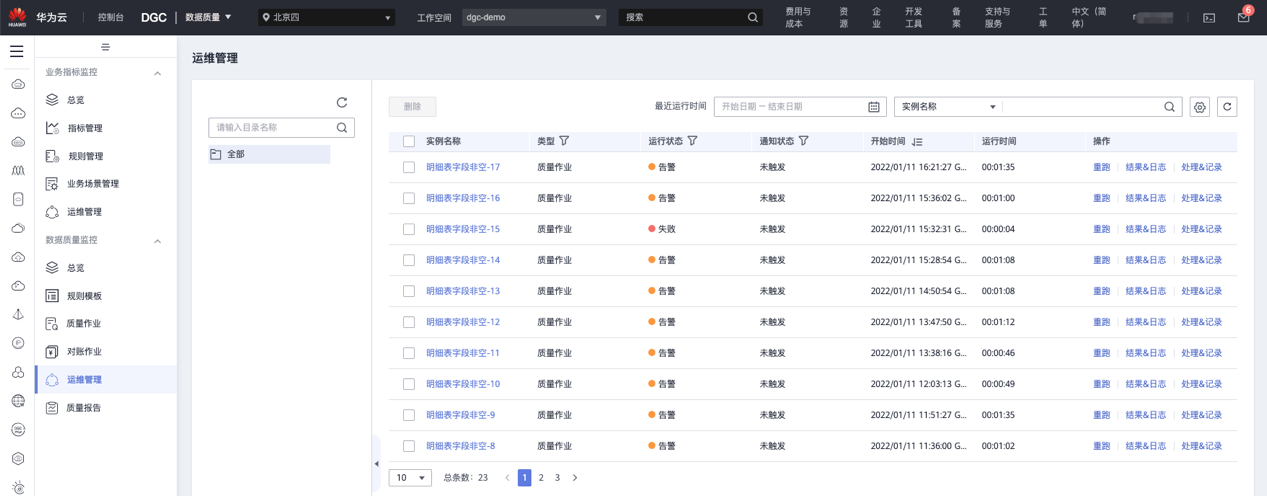1267x496 pixels.
Task: Check the row 明细表字段非空-16
Action: 409,198
